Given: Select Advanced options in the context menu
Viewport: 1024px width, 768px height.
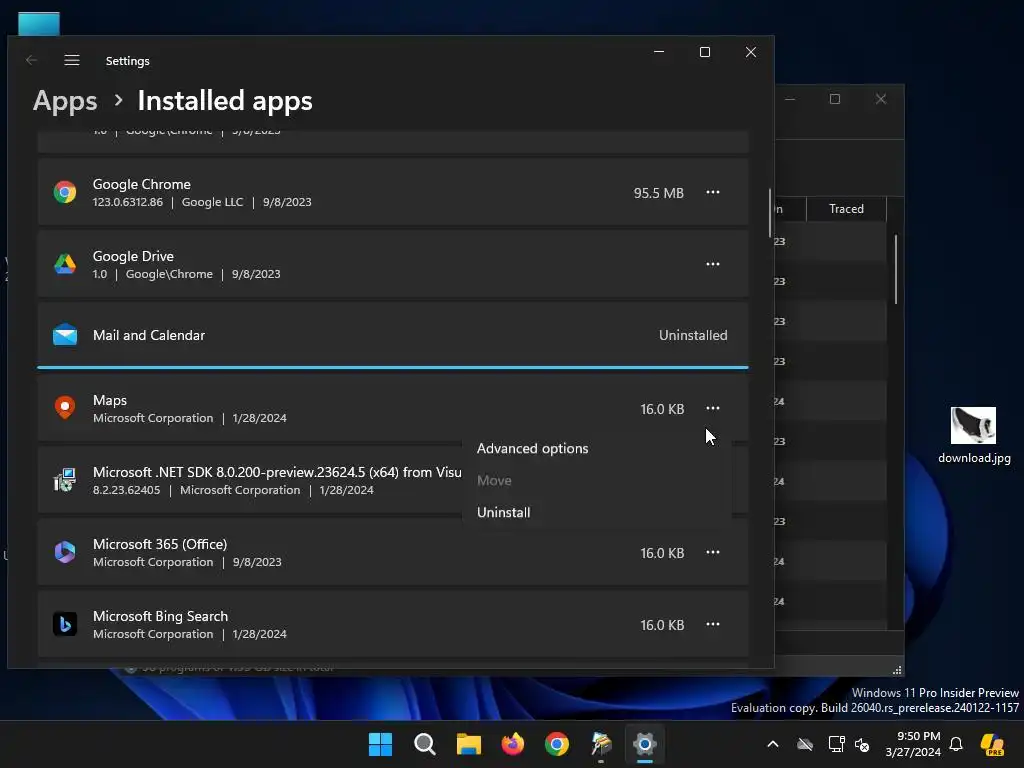Looking at the screenshot, I should [x=532, y=449].
